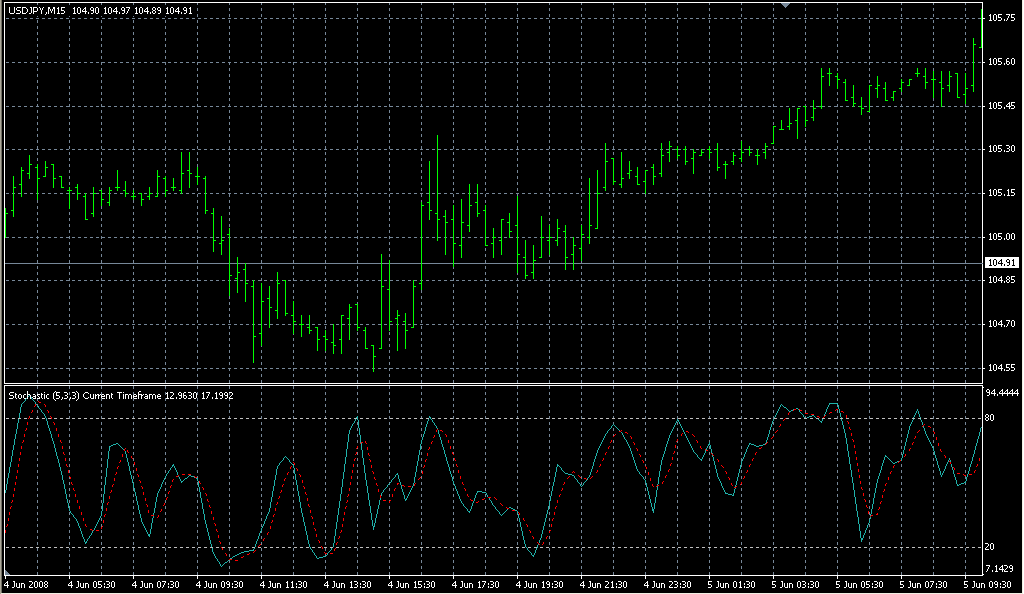This screenshot has height=594, width=1024.
Task: Click the lowest price bar near 104.55
Action: coord(374,358)
